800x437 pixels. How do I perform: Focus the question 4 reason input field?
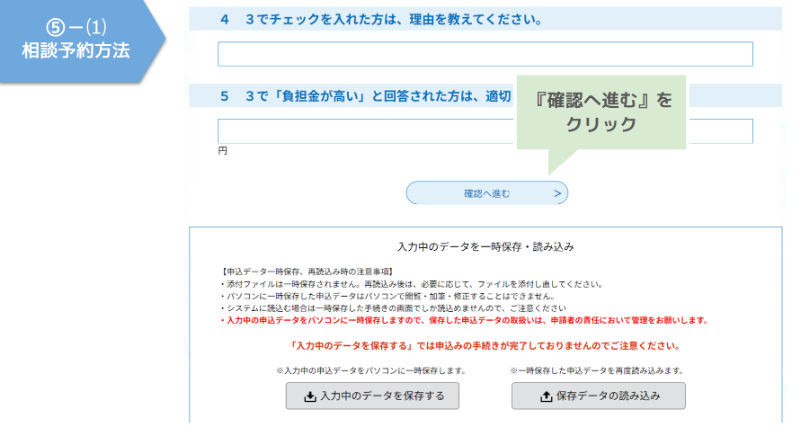[485, 54]
